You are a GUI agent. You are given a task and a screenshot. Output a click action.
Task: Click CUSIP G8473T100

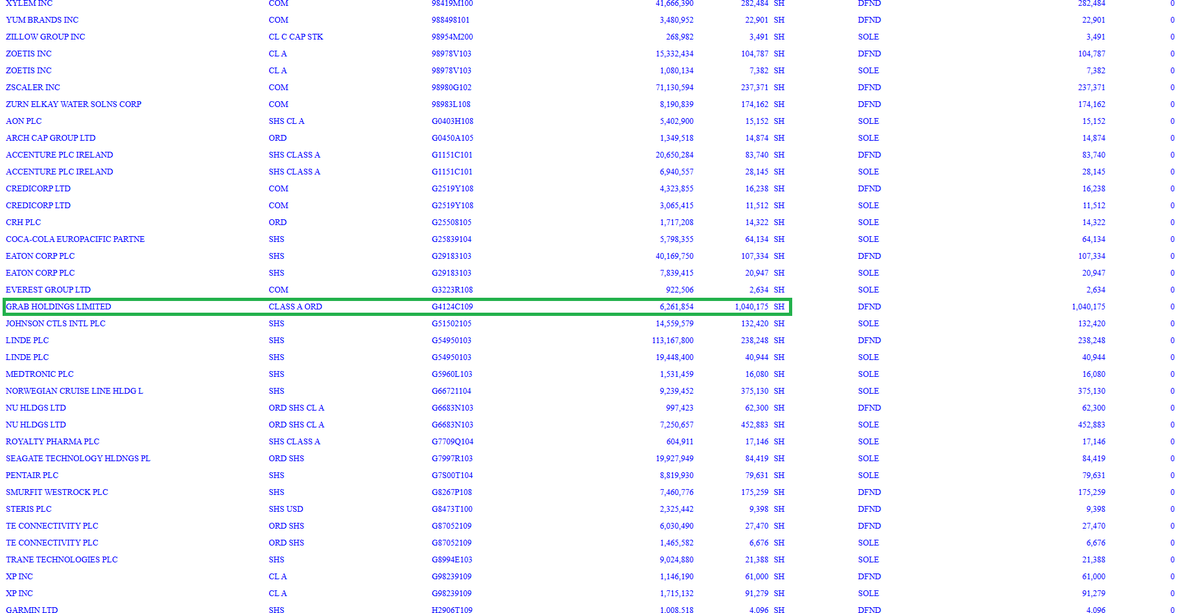click(452, 509)
